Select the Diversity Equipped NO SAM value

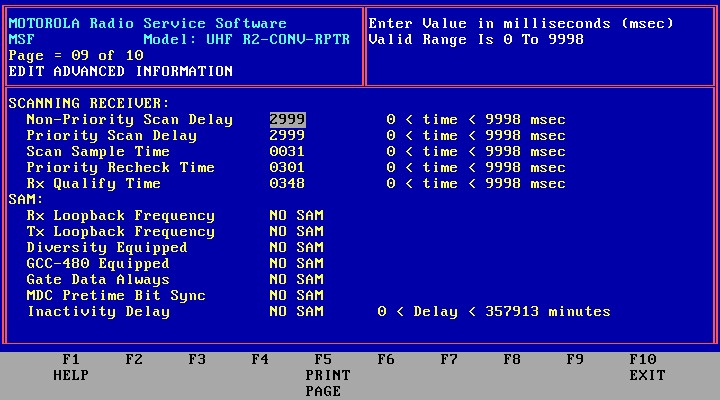pos(297,248)
